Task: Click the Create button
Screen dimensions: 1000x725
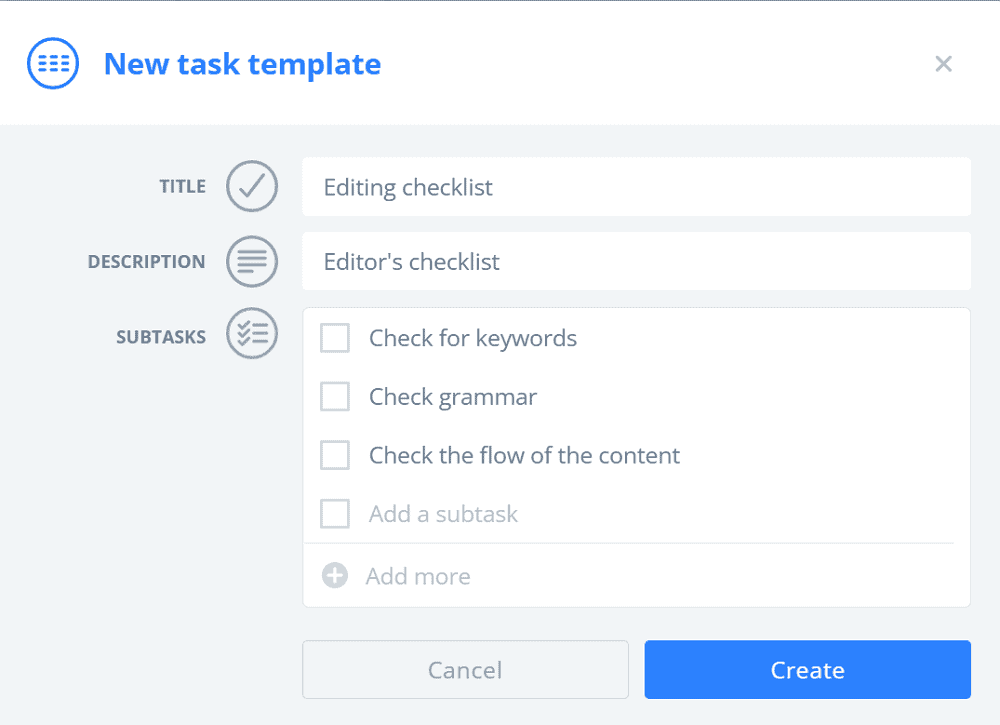Action: [x=807, y=670]
